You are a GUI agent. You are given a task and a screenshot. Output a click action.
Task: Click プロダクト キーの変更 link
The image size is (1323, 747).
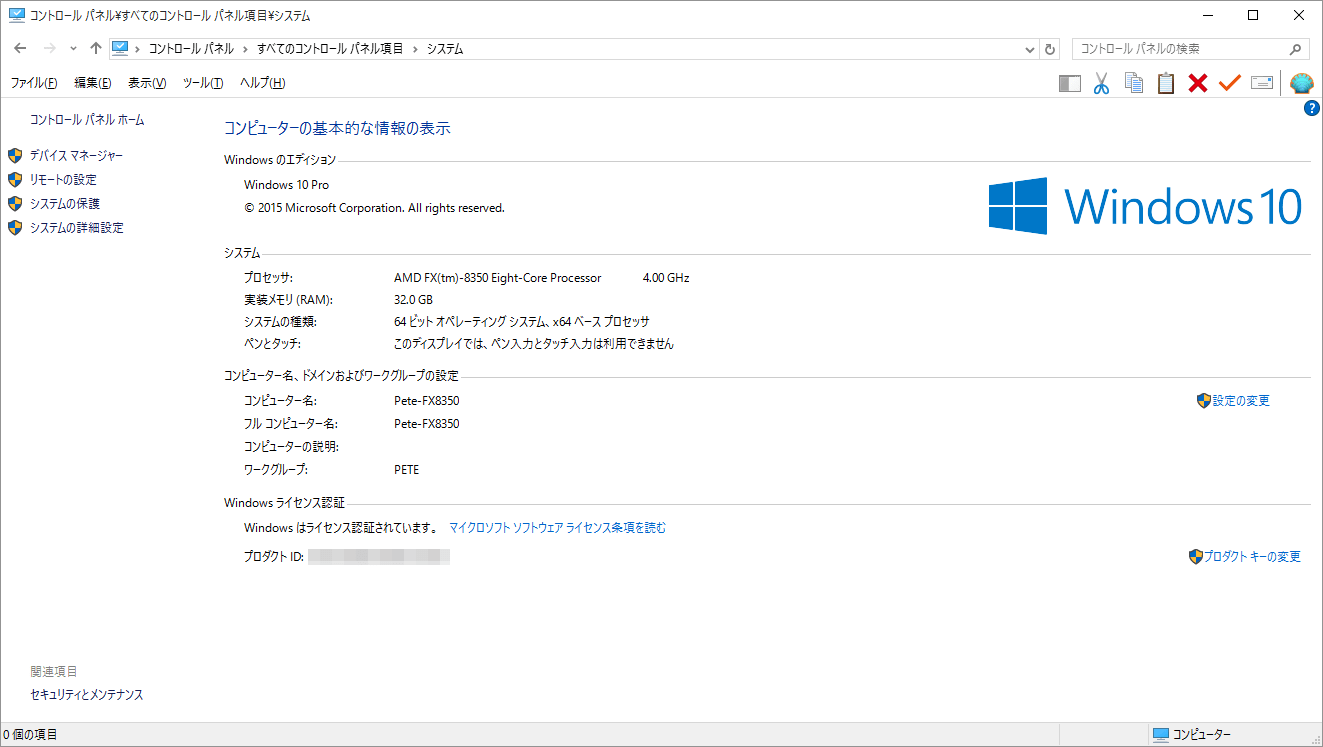(x=1253, y=557)
